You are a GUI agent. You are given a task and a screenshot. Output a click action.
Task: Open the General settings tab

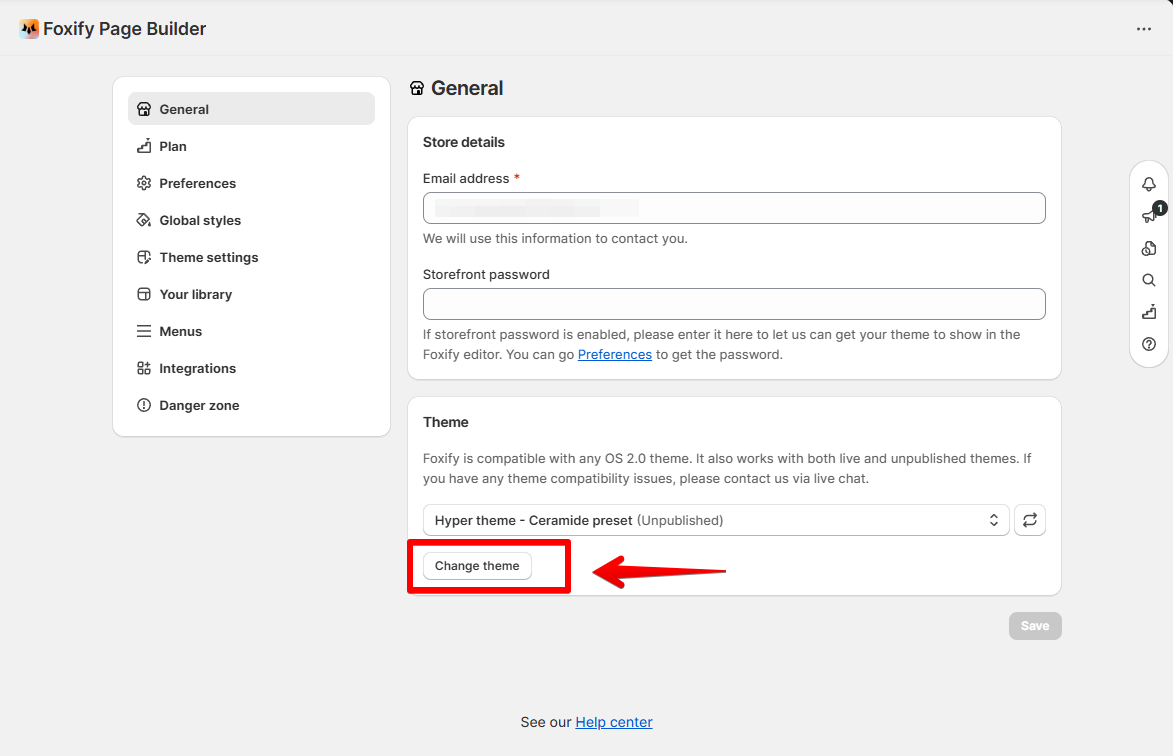tap(251, 109)
